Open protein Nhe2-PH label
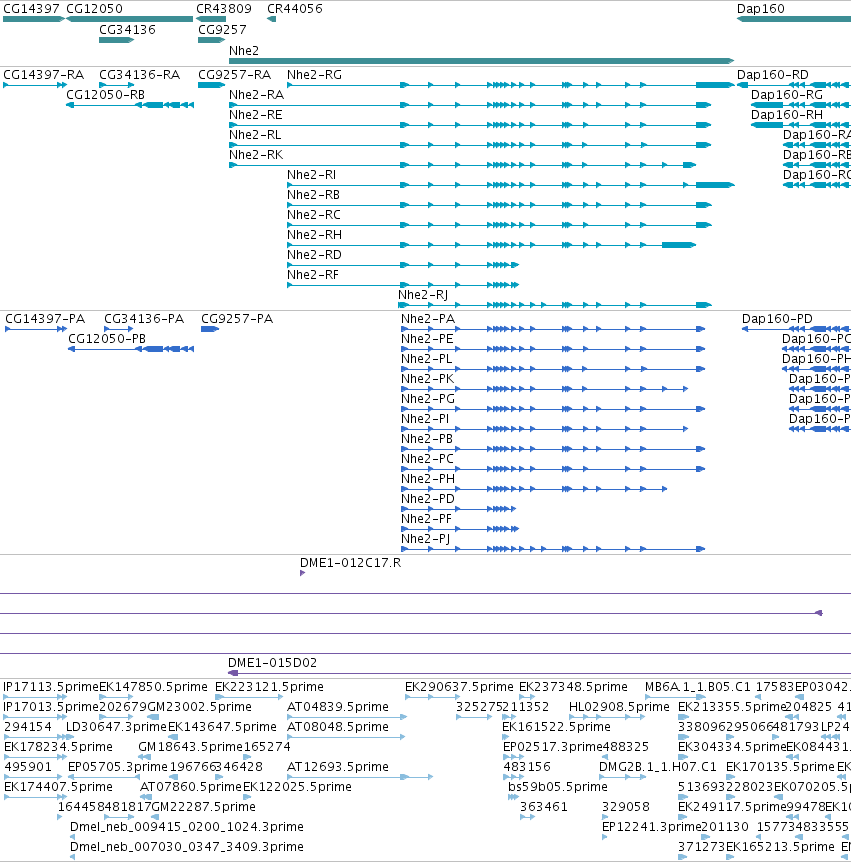Viewport: 851px width, 862px height. click(x=428, y=479)
